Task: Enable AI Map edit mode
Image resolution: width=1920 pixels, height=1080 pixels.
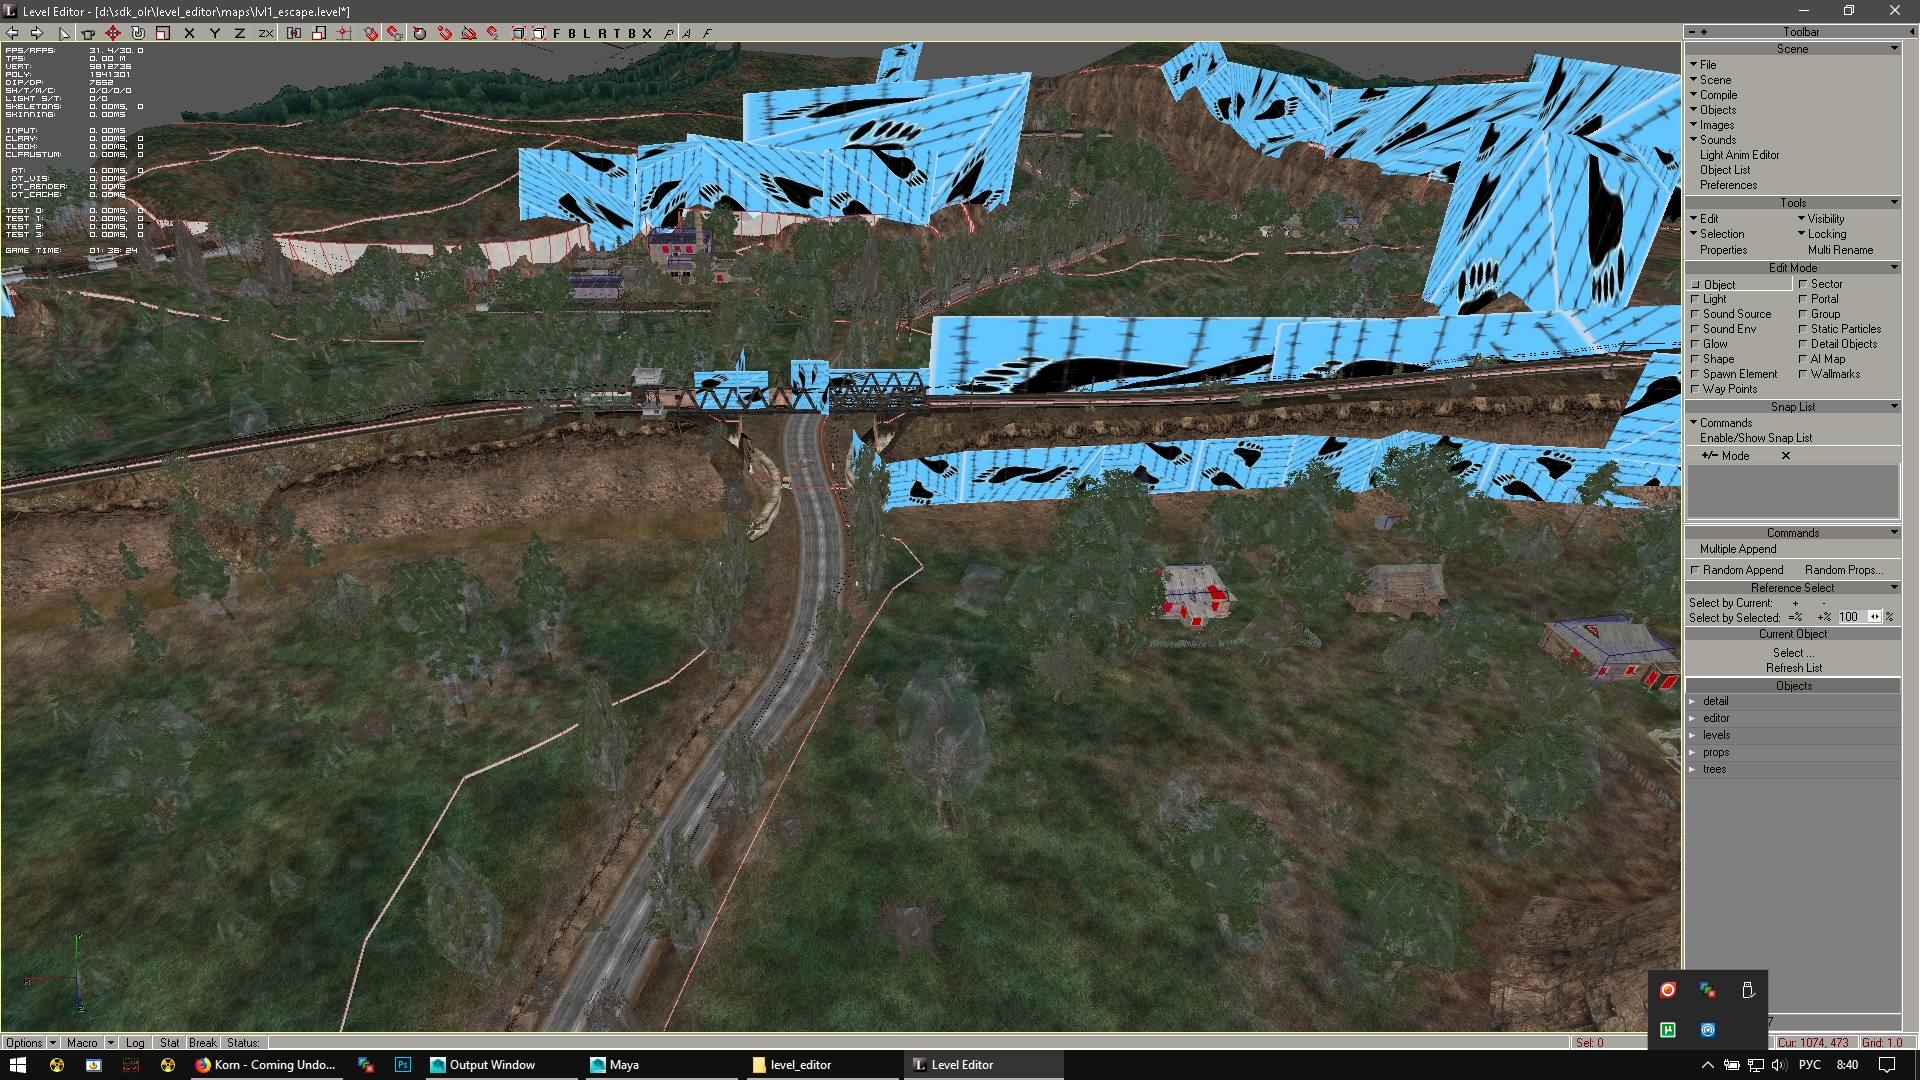Action: click(1827, 359)
